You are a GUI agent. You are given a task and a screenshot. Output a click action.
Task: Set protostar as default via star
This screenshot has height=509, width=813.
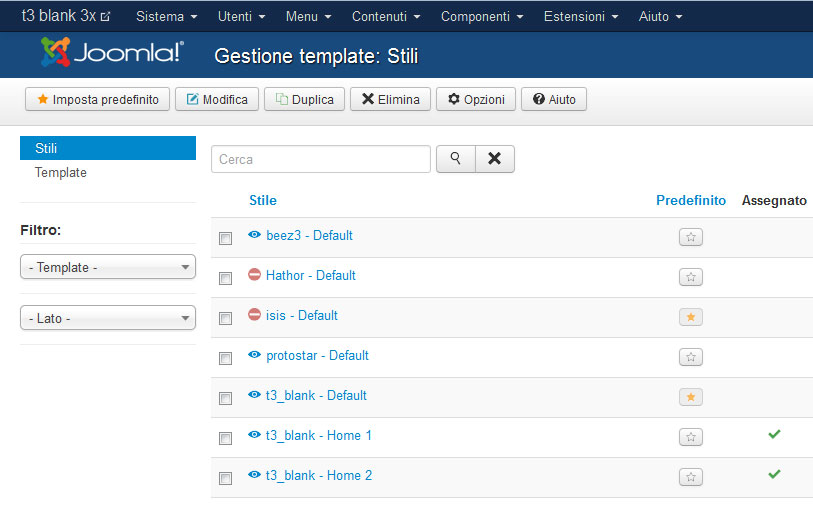coord(691,357)
